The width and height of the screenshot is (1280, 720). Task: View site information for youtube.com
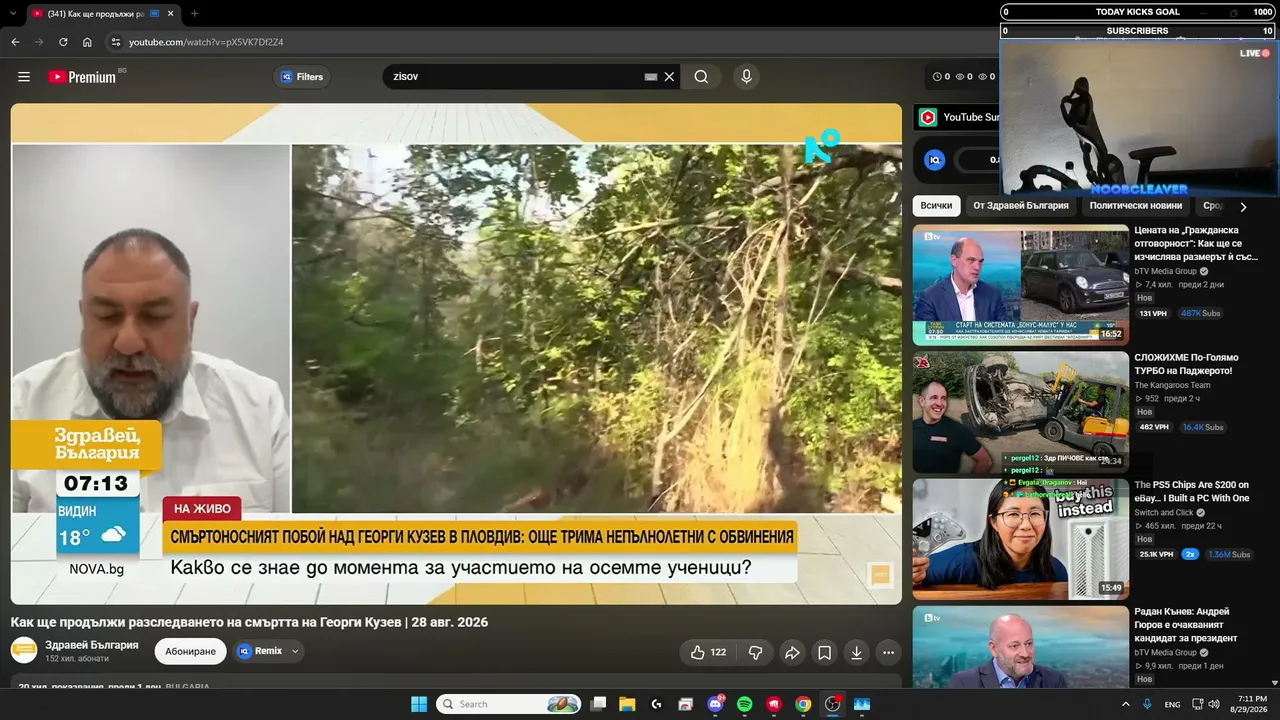point(116,42)
